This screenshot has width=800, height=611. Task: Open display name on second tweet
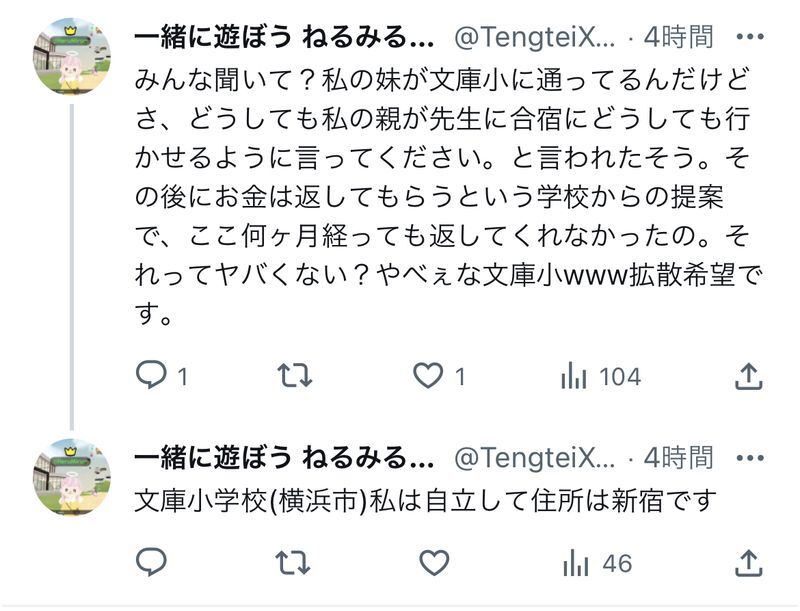click(284, 457)
